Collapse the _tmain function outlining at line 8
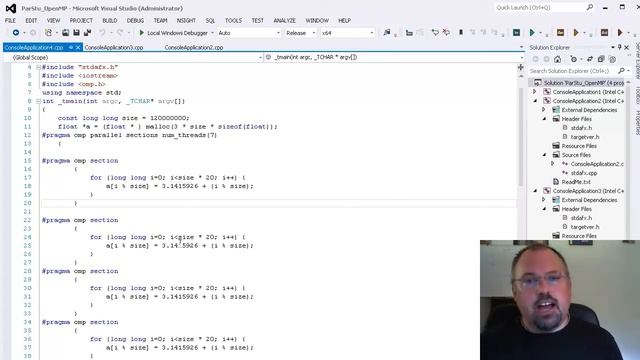This screenshot has width=640, height=360. coord(38,101)
